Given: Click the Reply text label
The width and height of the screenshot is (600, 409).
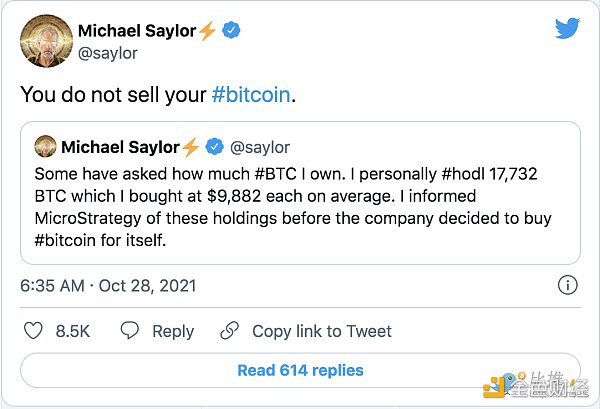Looking at the screenshot, I should (x=173, y=331).
